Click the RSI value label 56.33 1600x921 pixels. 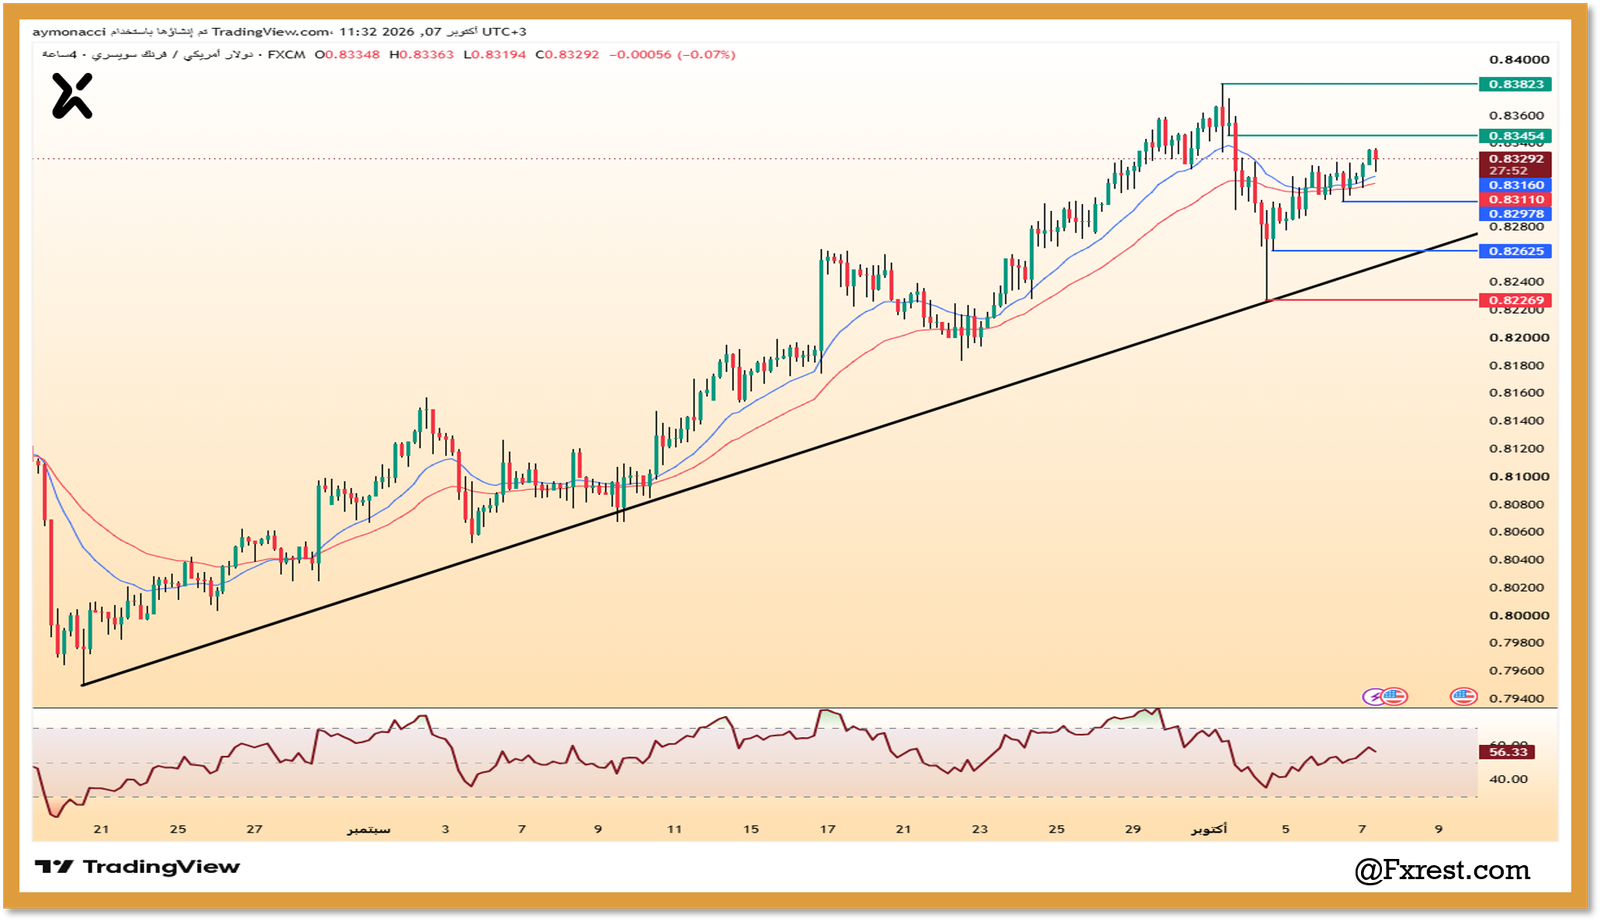pyautogui.click(x=1508, y=752)
